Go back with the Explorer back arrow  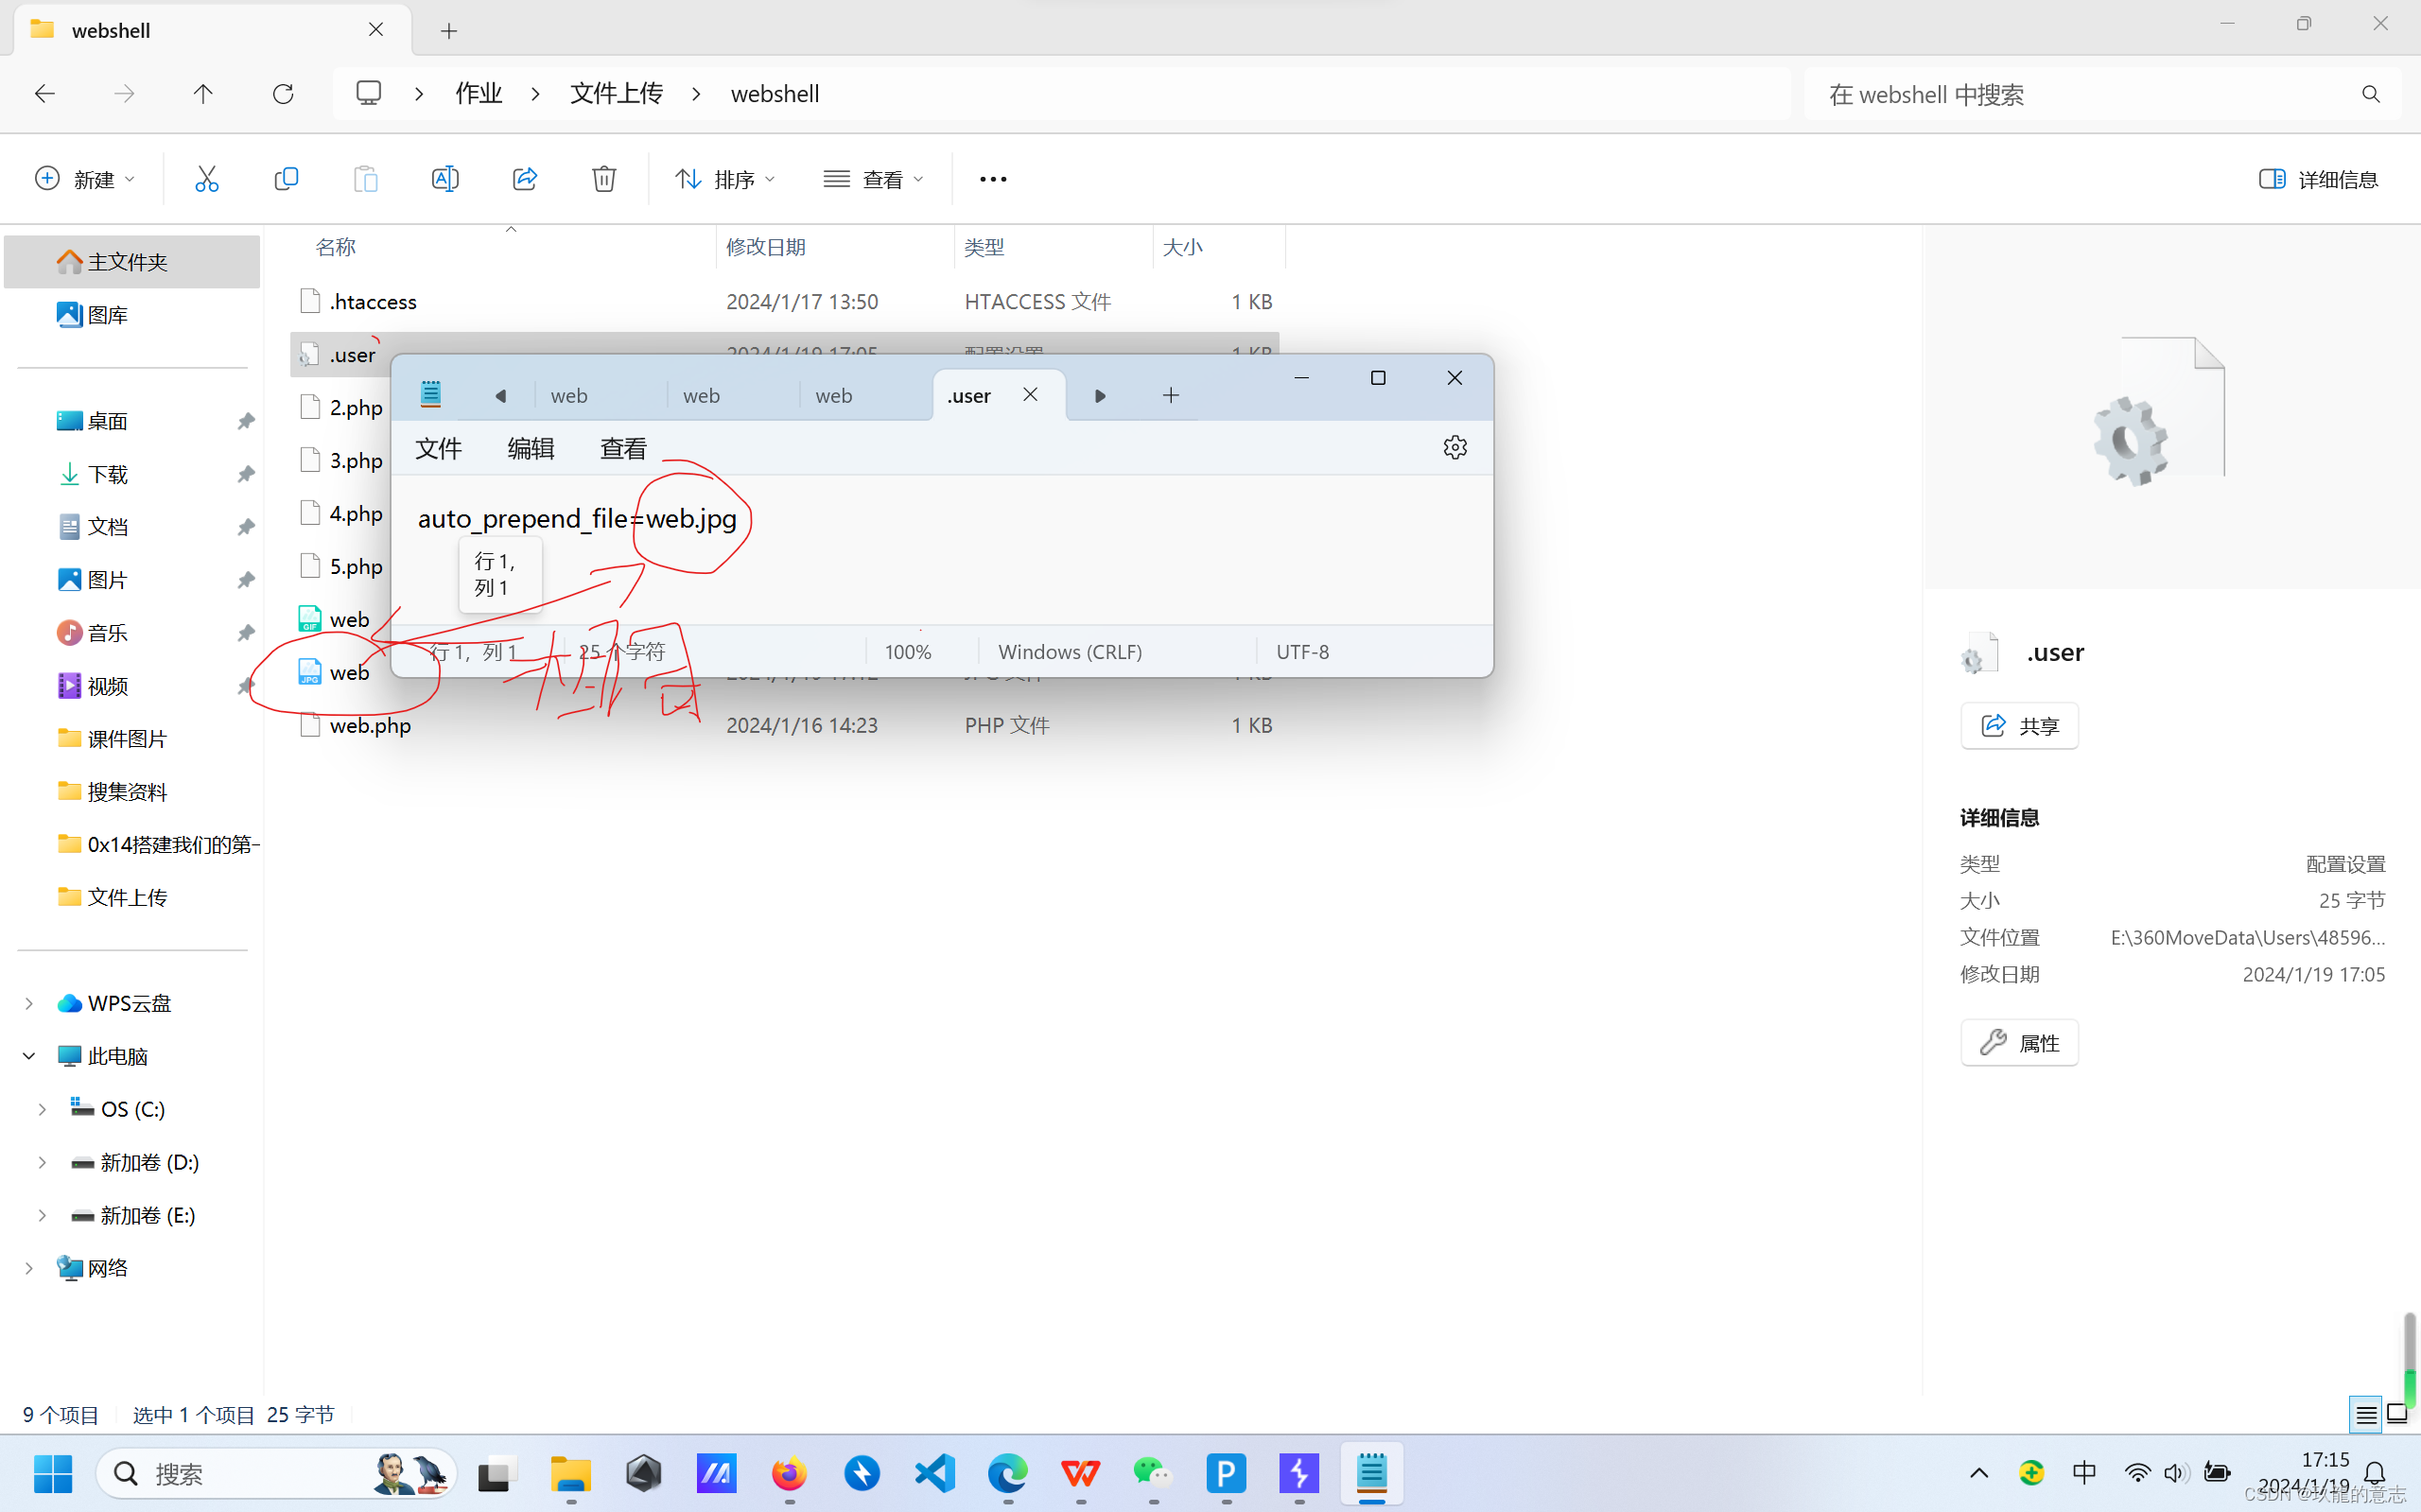click(45, 94)
